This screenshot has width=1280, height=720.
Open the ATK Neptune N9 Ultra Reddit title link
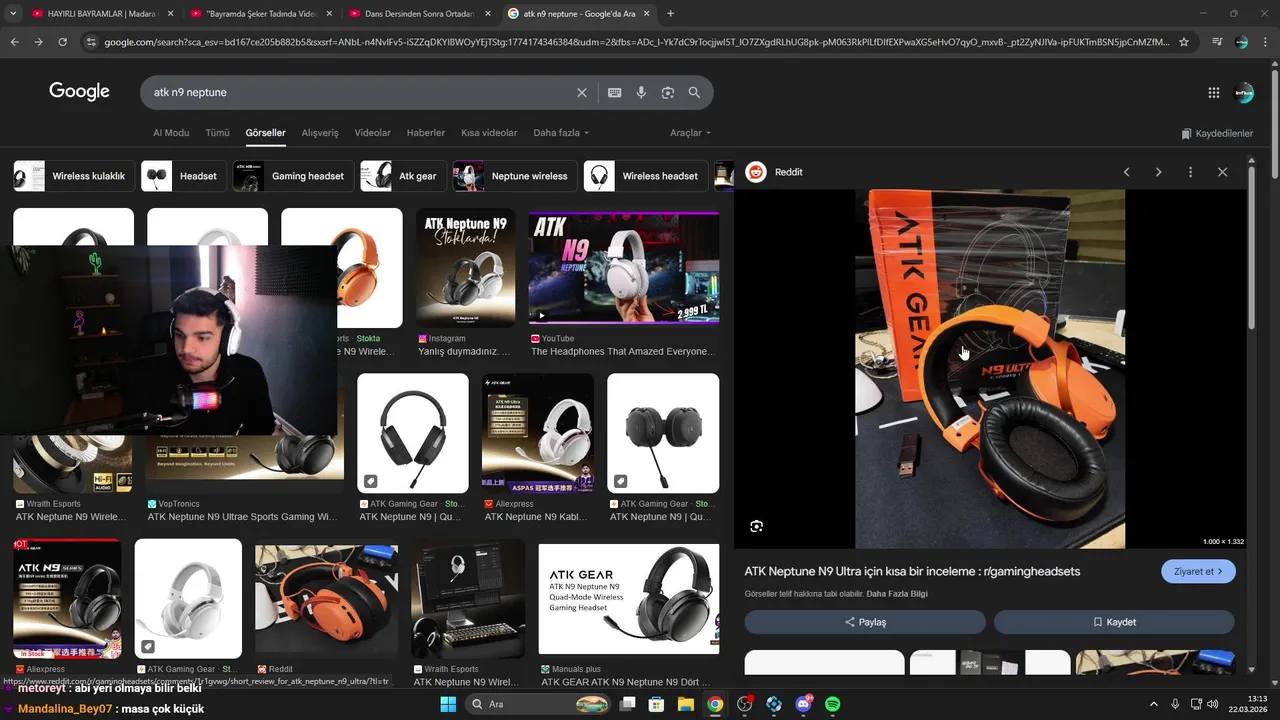coord(912,572)
